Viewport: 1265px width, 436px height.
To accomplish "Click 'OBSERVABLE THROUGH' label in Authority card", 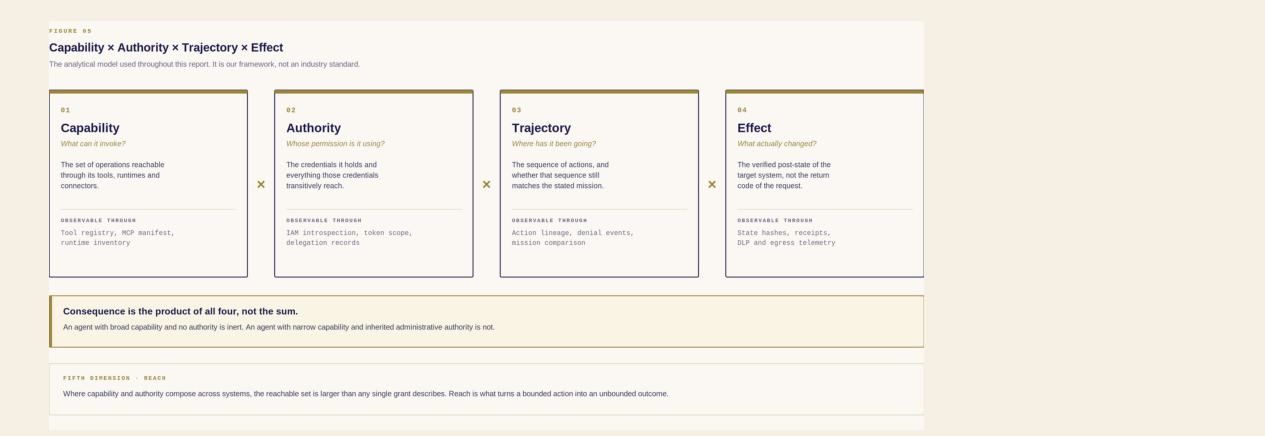I will click(x=324, y=220).
